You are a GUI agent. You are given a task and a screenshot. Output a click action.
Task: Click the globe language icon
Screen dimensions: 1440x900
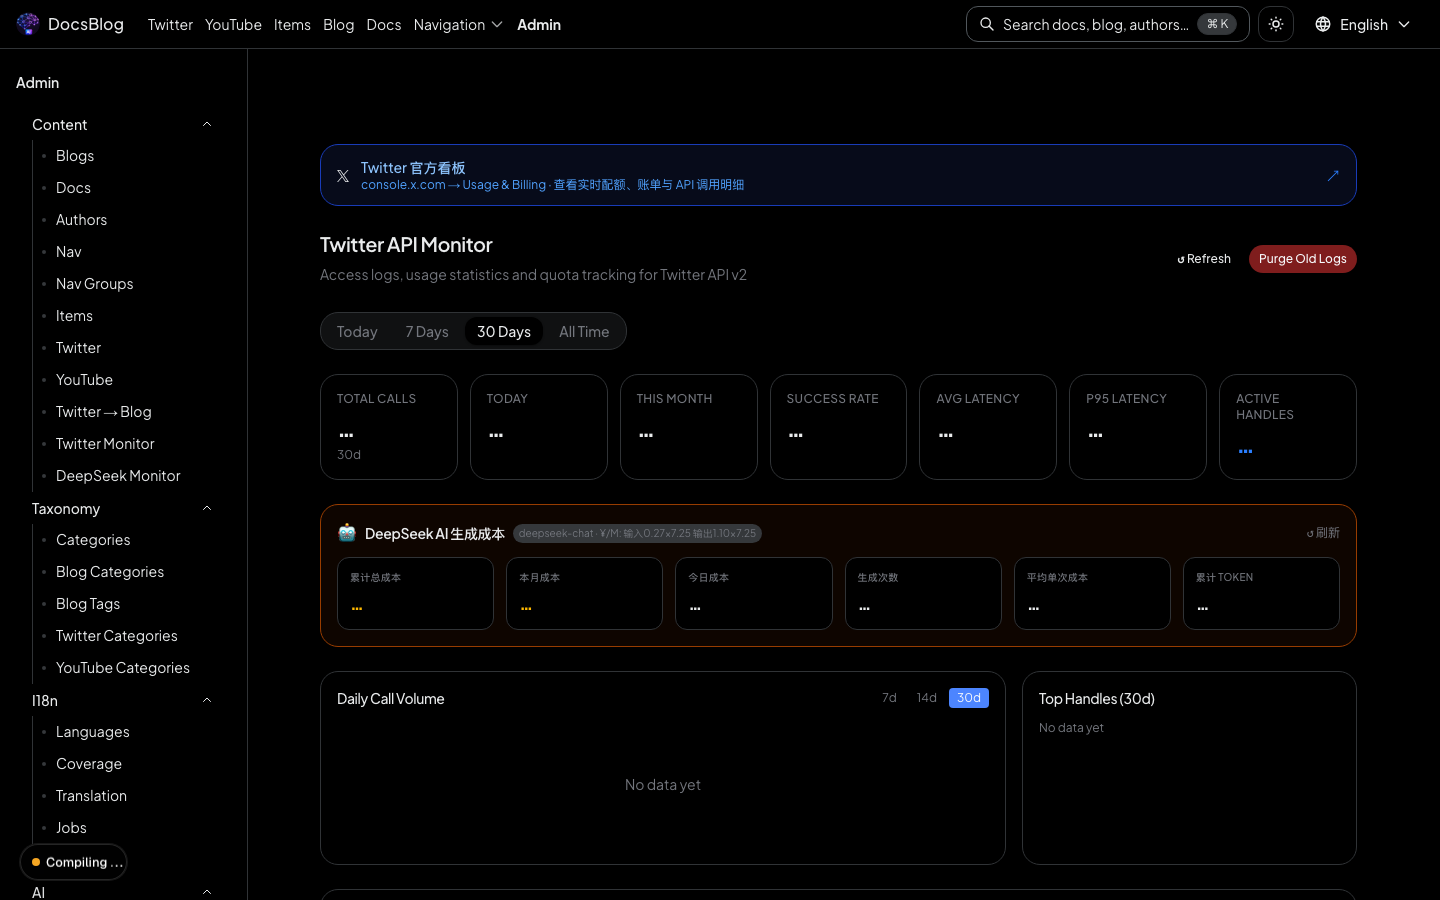[1323, 24]
